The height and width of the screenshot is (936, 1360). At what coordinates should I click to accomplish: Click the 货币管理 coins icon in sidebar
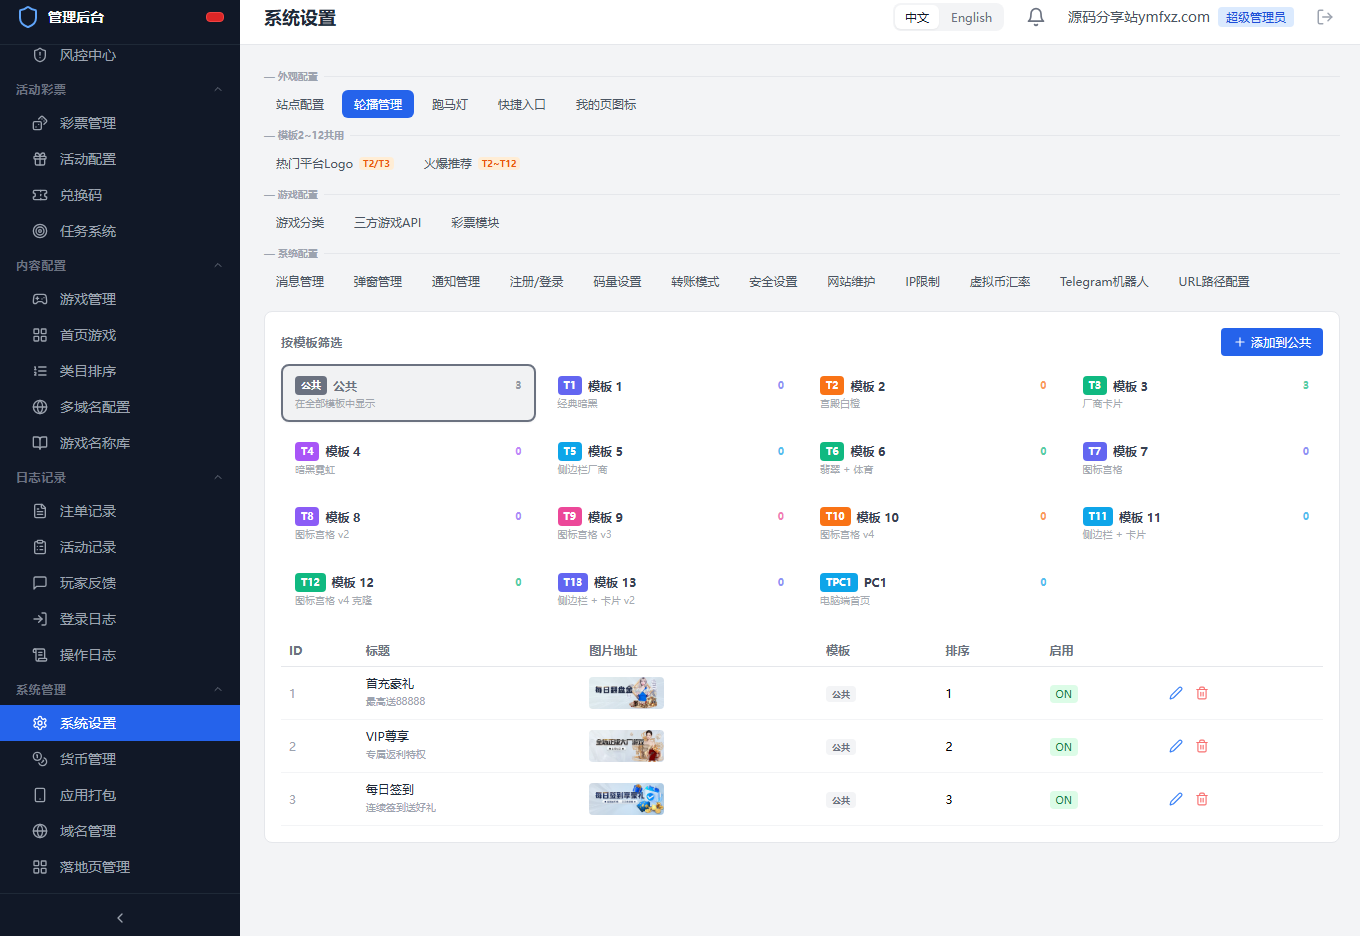pos(40,759)
